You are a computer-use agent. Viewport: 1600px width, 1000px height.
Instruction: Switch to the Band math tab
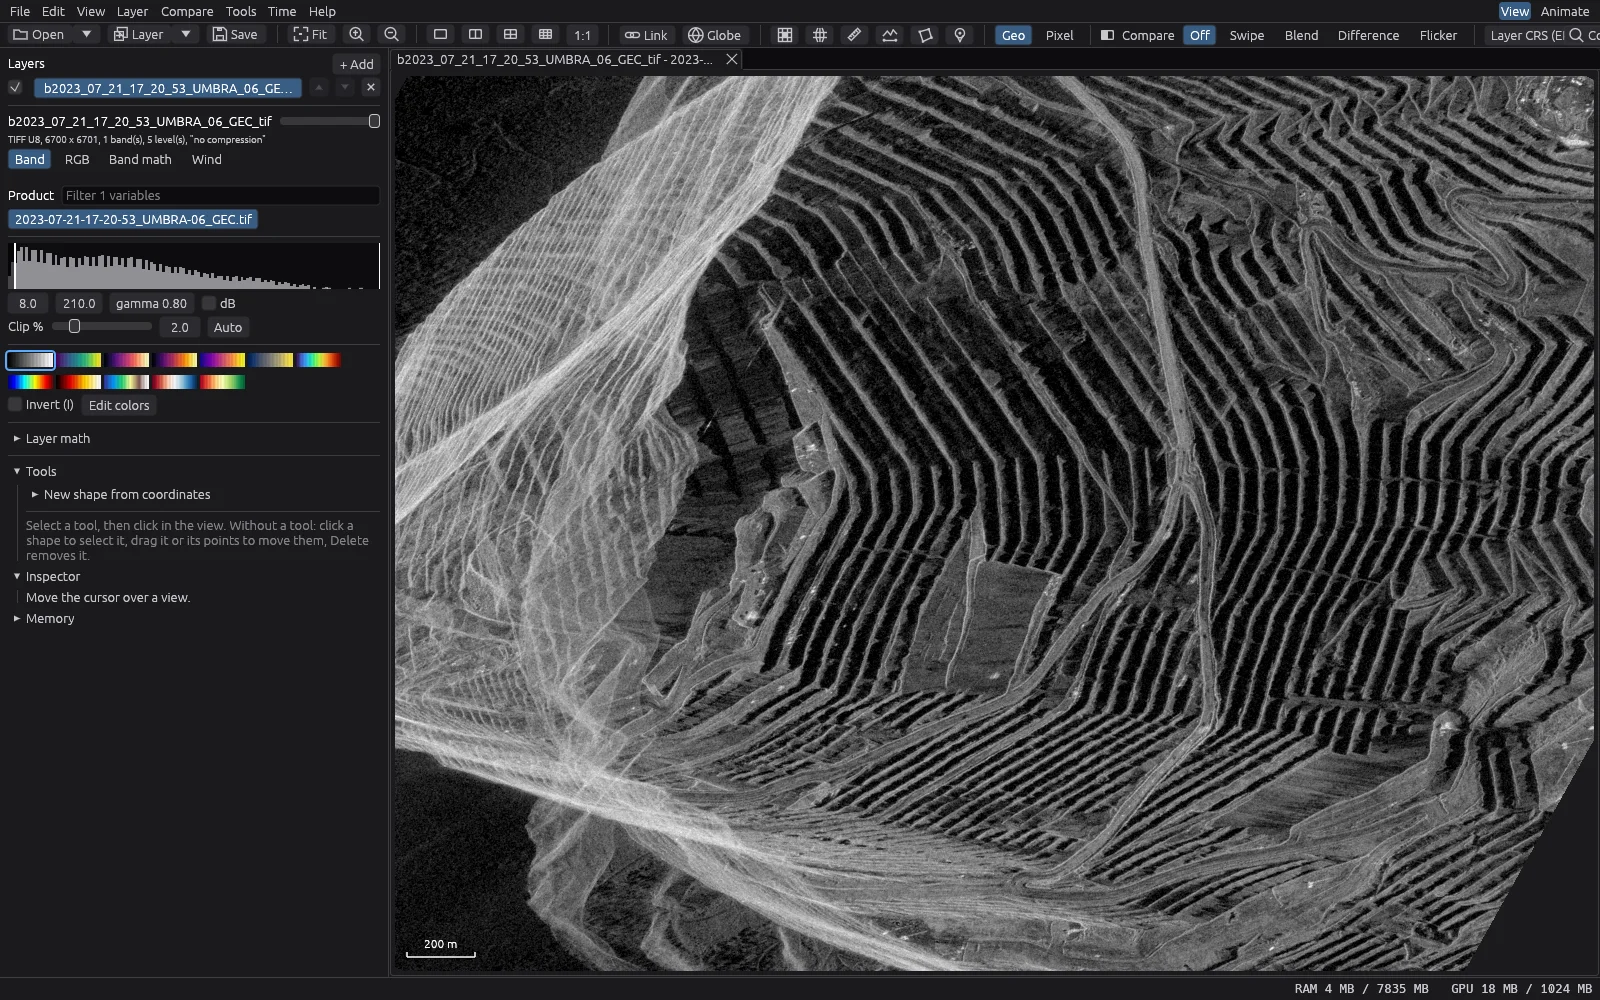point(140,159)
